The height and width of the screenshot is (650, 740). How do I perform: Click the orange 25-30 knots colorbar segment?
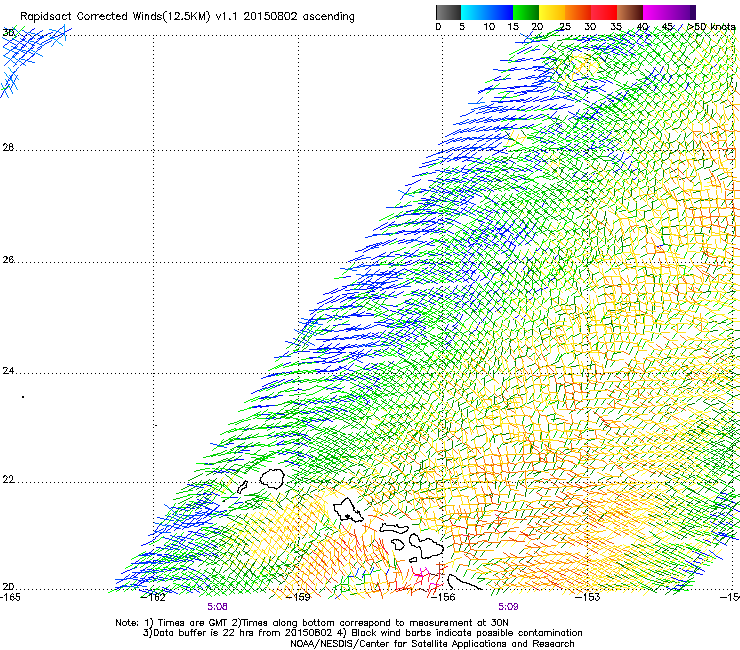click(x=578, y=12)
